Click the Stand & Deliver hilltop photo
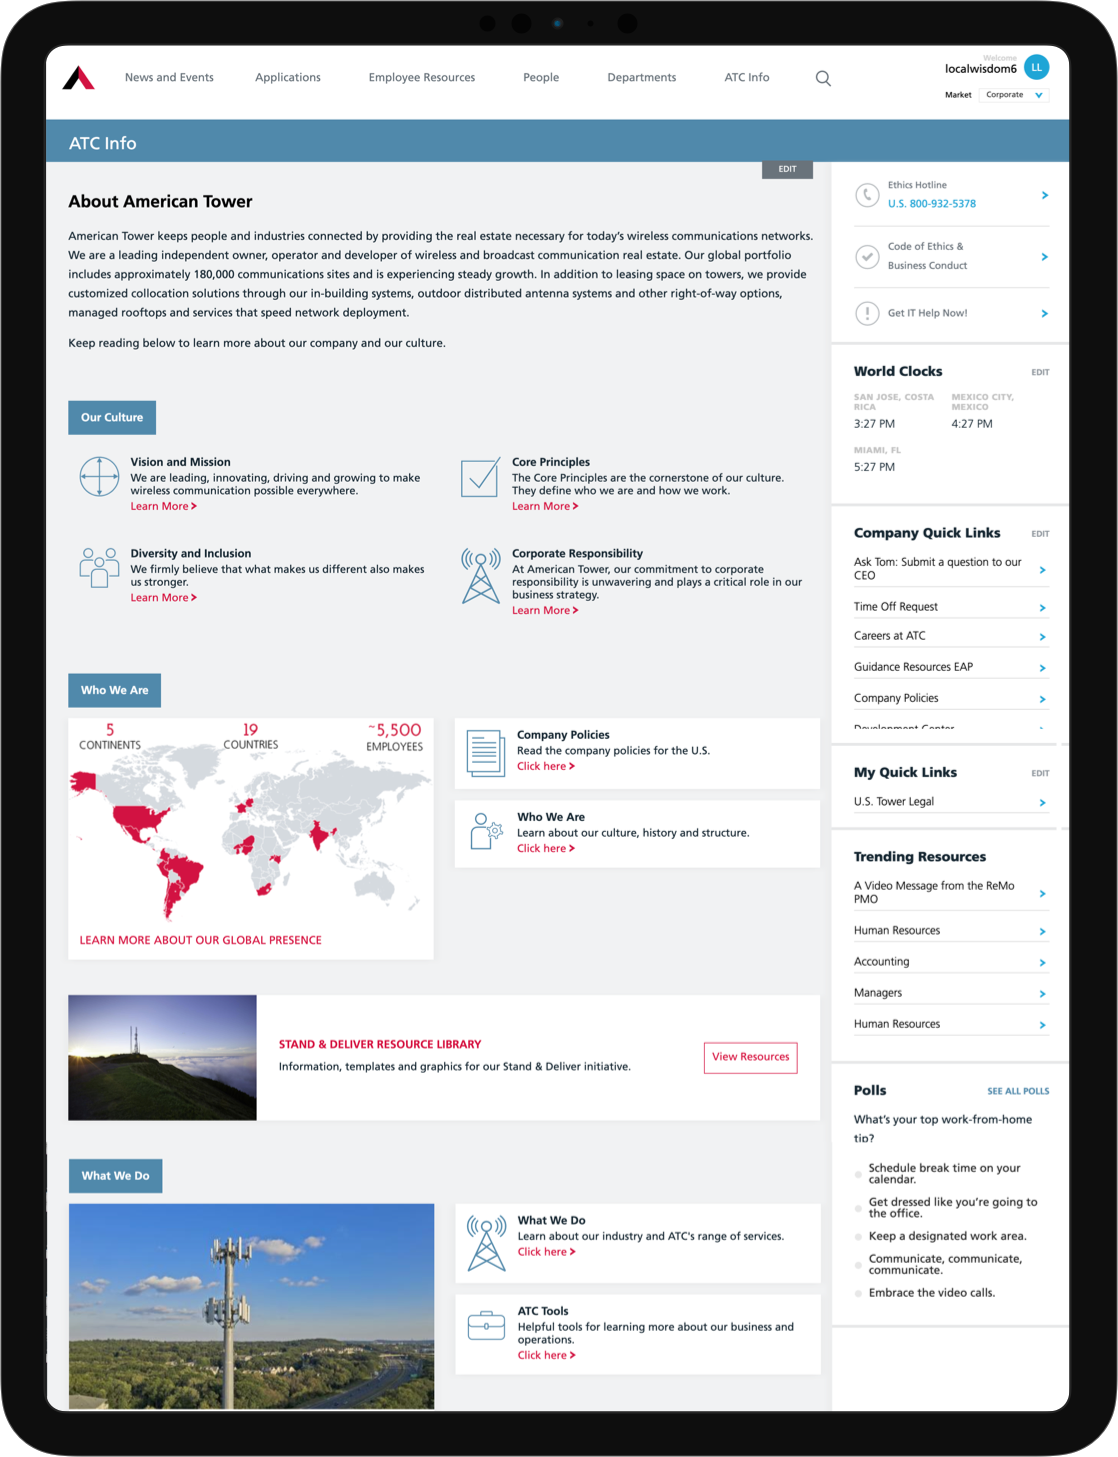Viewport: 1118px width, 1457px height. click(162, 1057)
